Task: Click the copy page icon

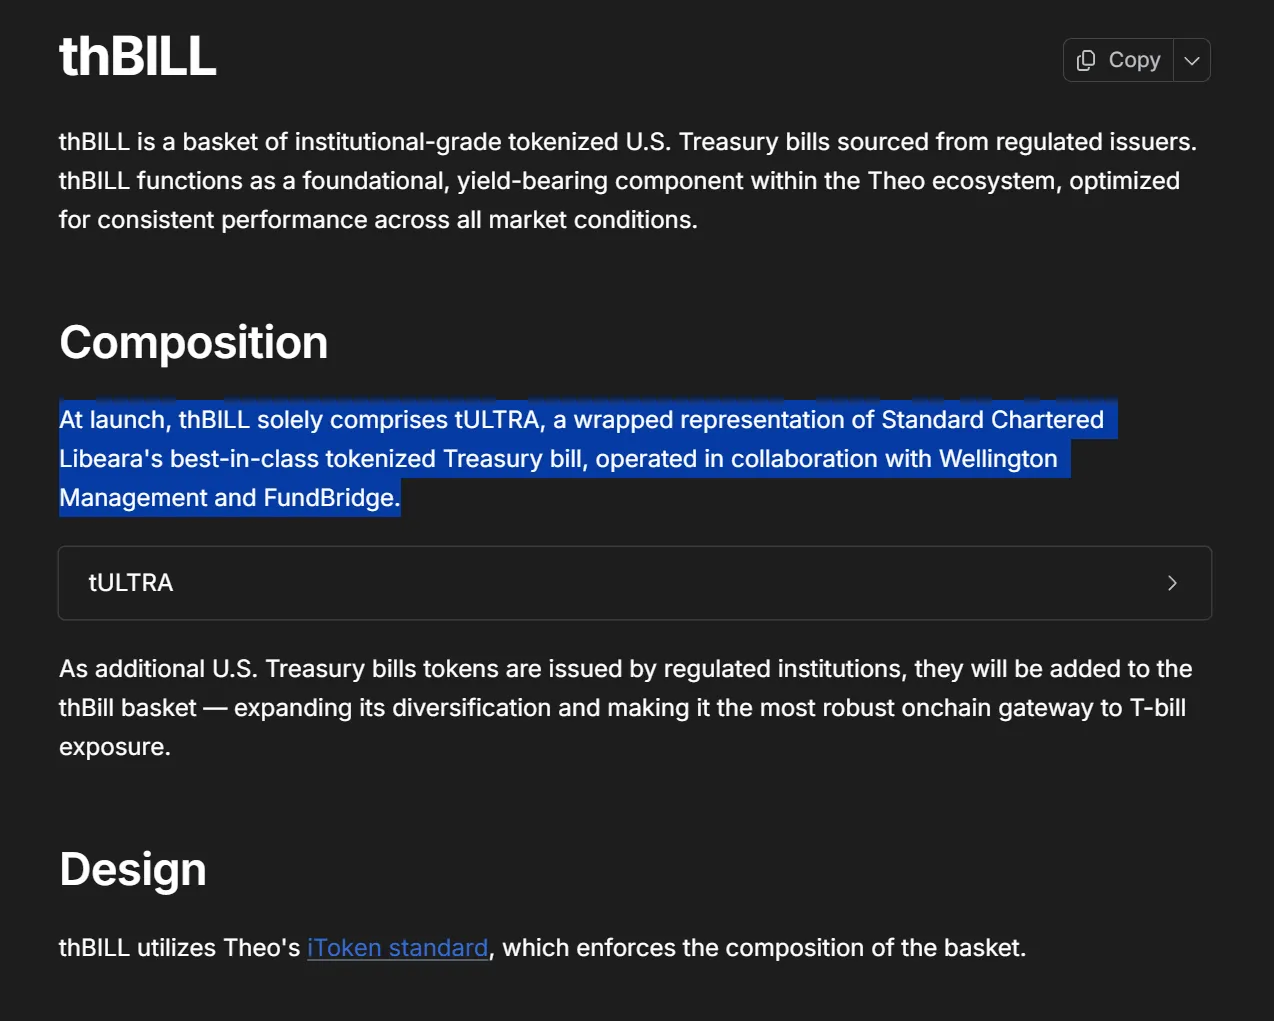Action: point(1086,61)
